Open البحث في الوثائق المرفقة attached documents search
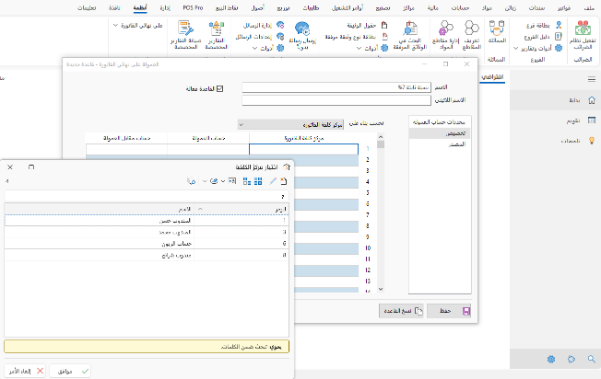The image size is (601, 379). point(410,35)
